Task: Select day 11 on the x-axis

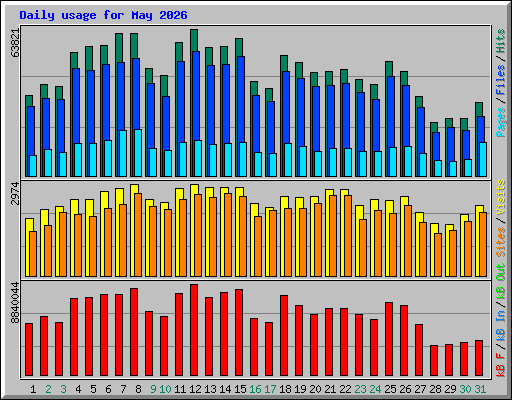Action: pyautogui.click(x=180, y=389)
